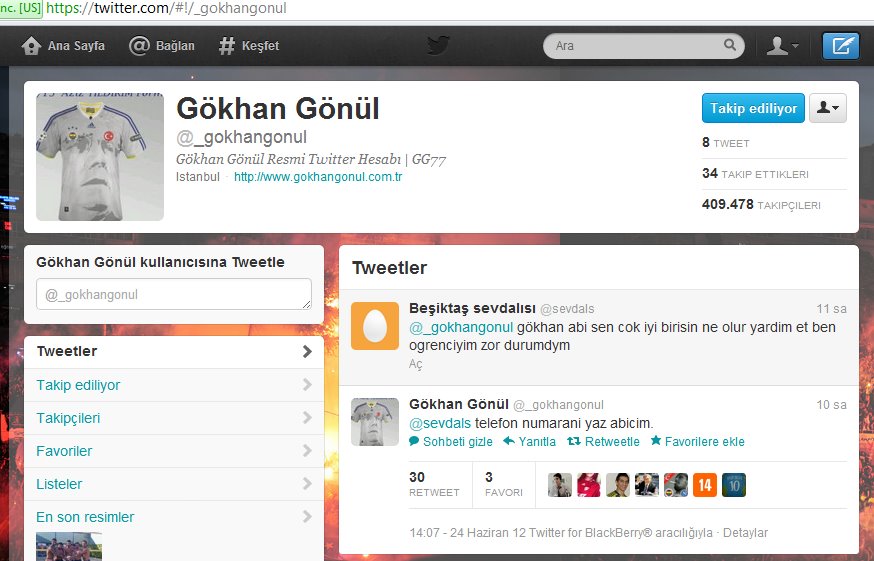874x561 pixels.
Task: Select Listeler in the sidebar
Action: [x=174, y=483]
